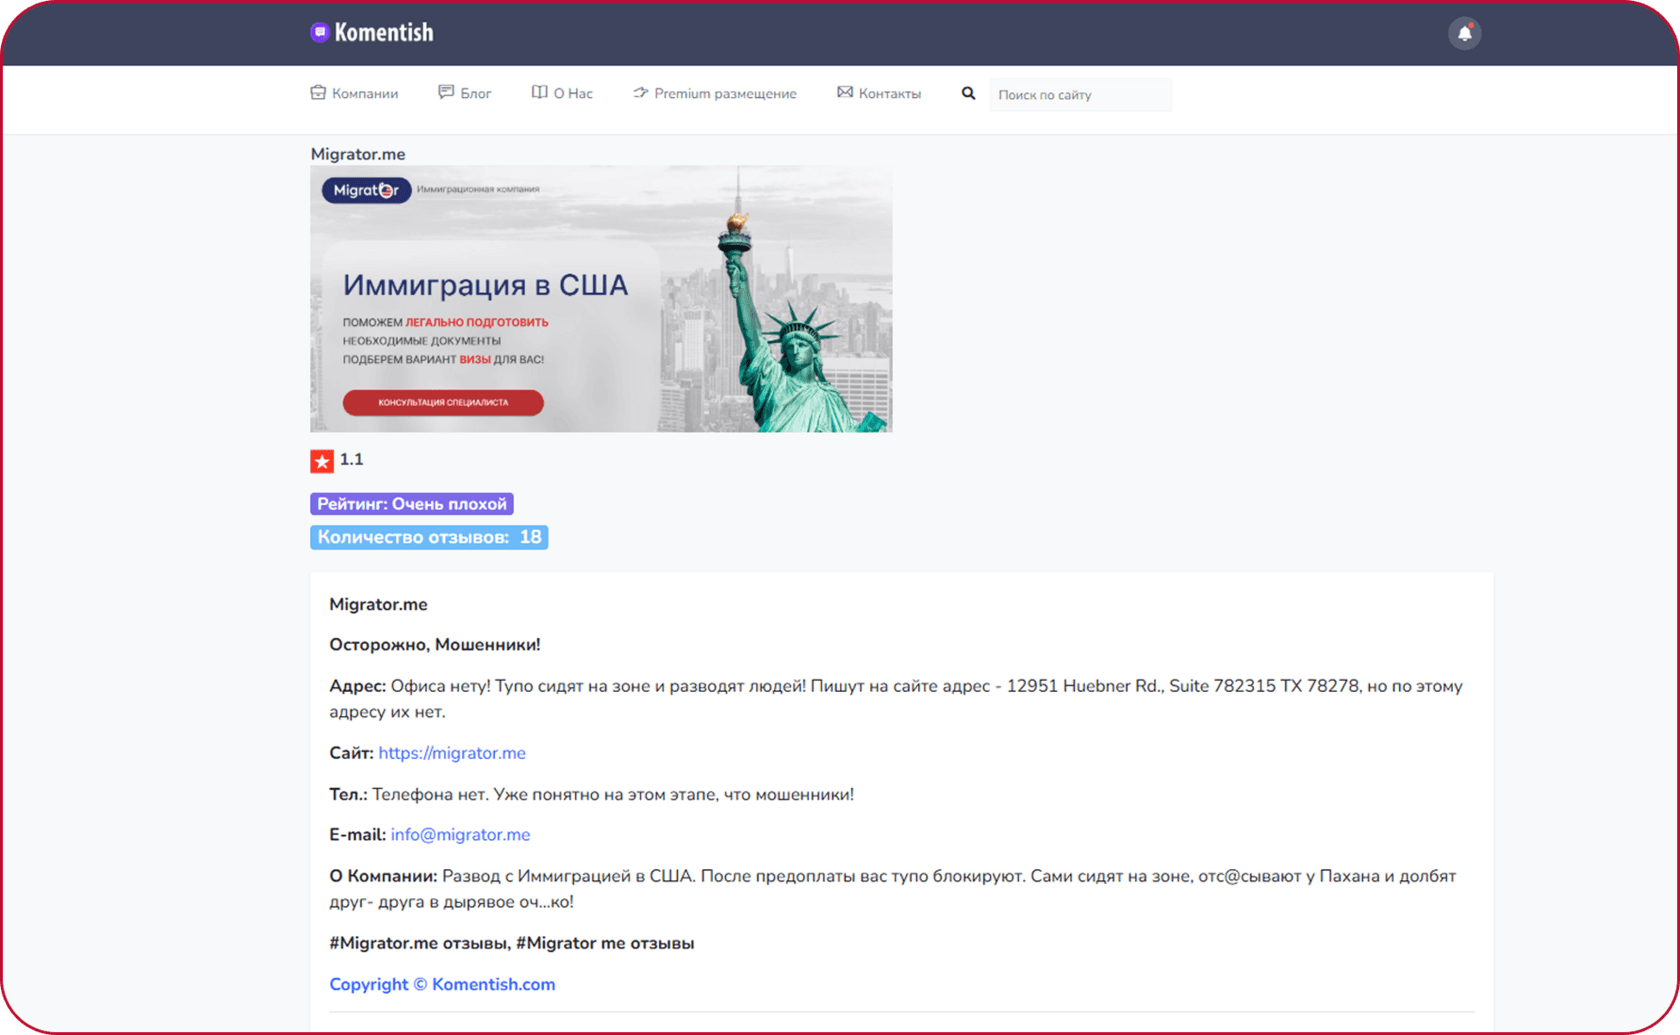Click the search magnifier icon
Image resolution: width=1680 pixels, height=1035 pixels.
click(968, 93)
